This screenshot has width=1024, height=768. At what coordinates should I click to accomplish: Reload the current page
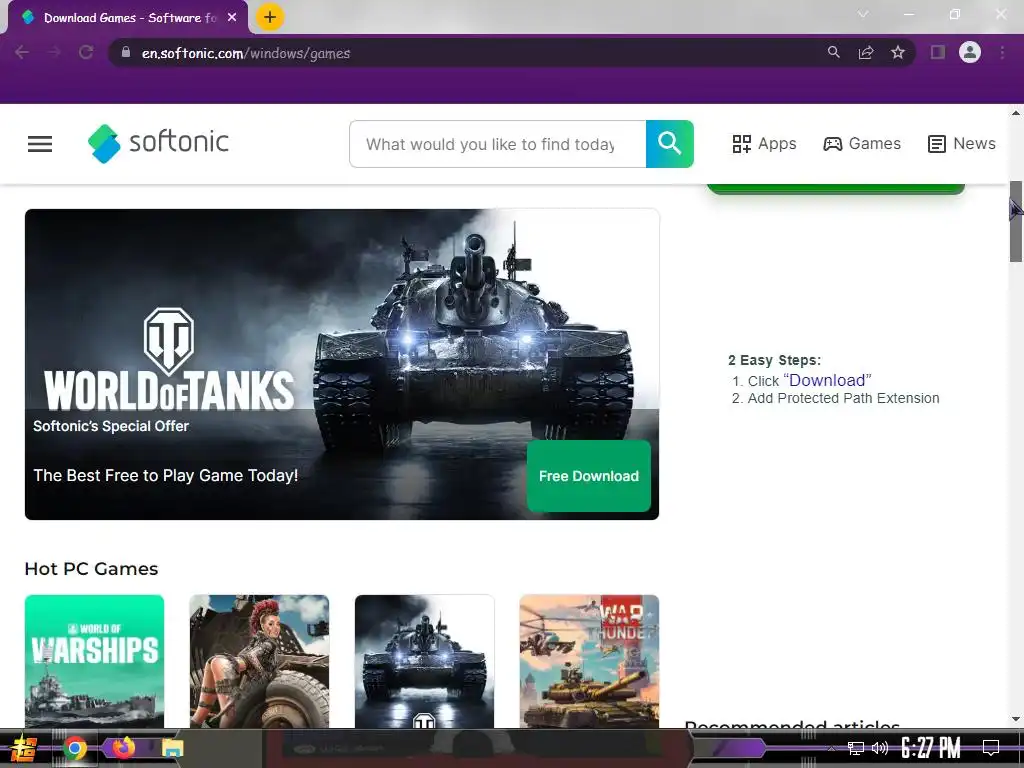(86, 52)
